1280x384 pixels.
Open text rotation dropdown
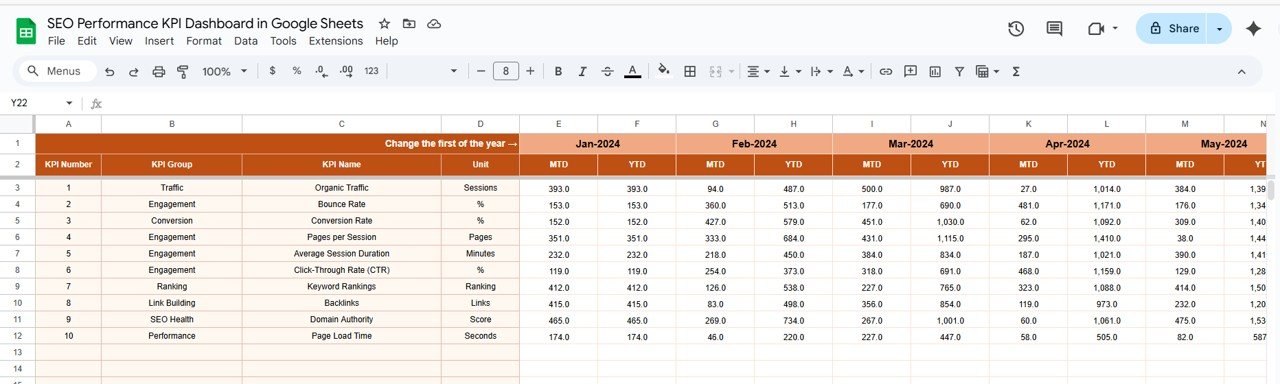(852, 71)
